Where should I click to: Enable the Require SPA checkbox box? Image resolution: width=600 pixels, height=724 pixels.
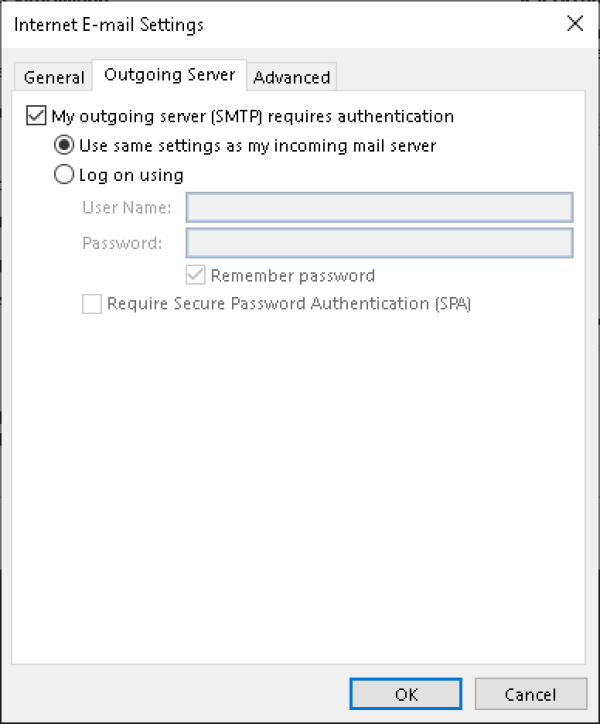coord(92,304)
